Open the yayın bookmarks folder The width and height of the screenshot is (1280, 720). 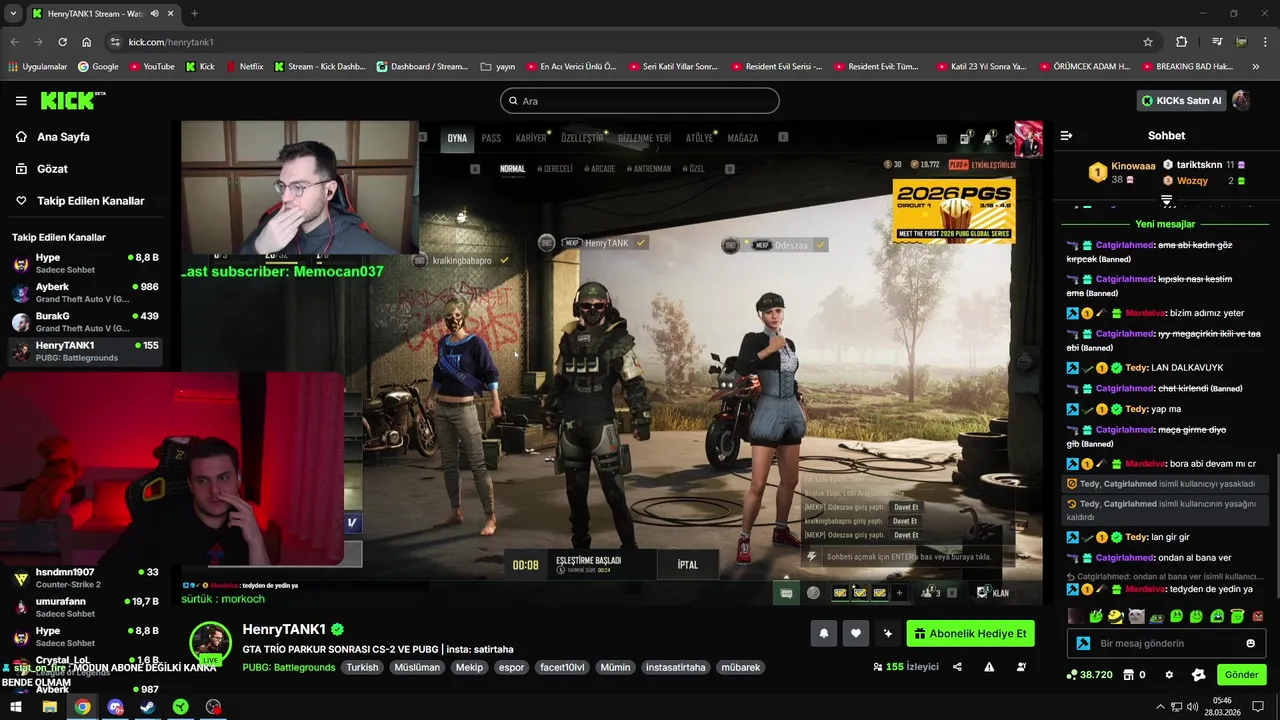(x=498, y=67)
